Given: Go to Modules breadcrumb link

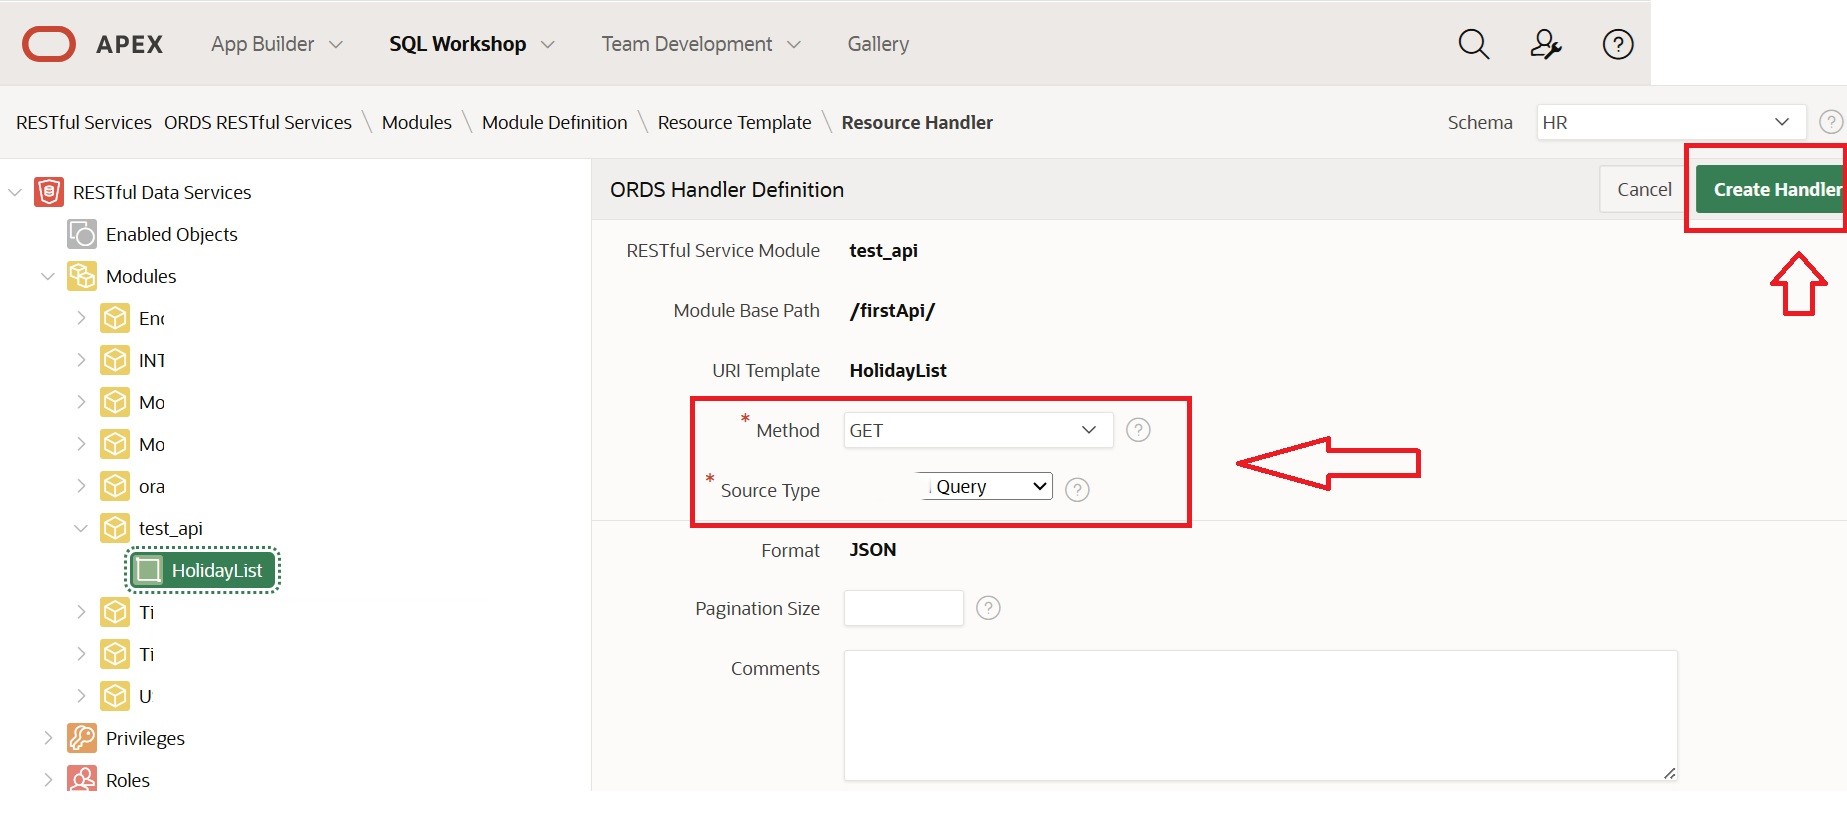Looking at the screenshot, I should pyautogui.click(x=417, y=122).
